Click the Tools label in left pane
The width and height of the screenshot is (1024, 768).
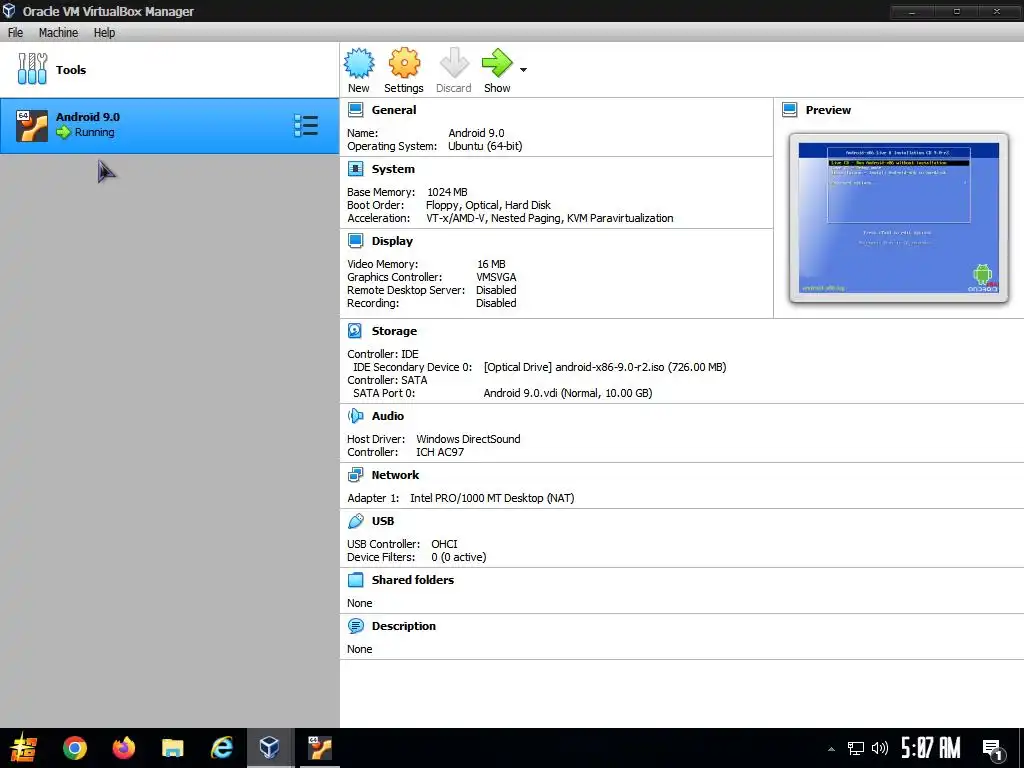(x=71, y=70)
